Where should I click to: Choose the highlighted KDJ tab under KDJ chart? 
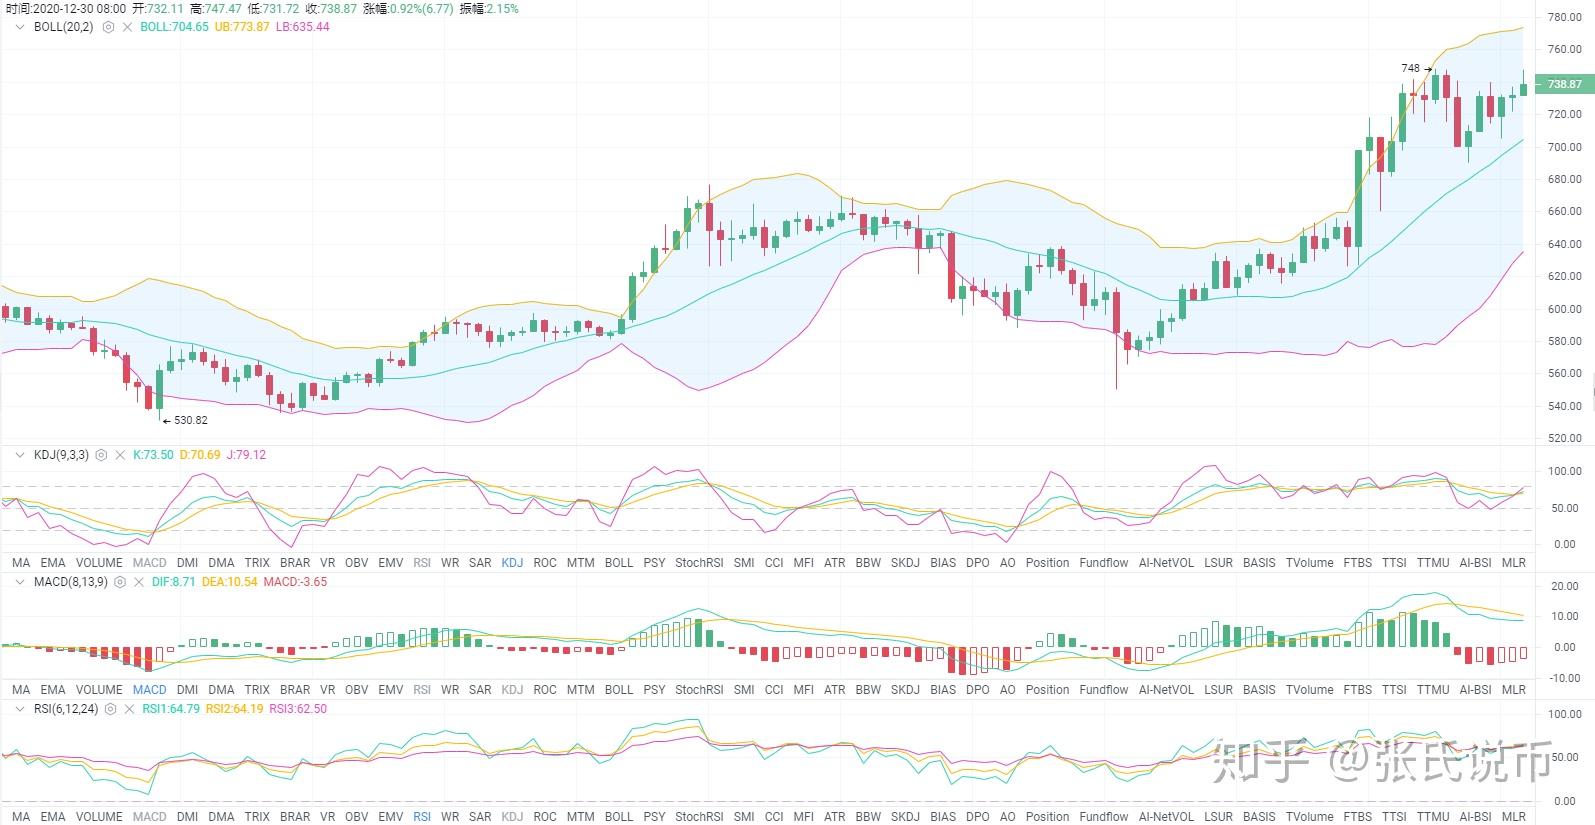[512, 563]
